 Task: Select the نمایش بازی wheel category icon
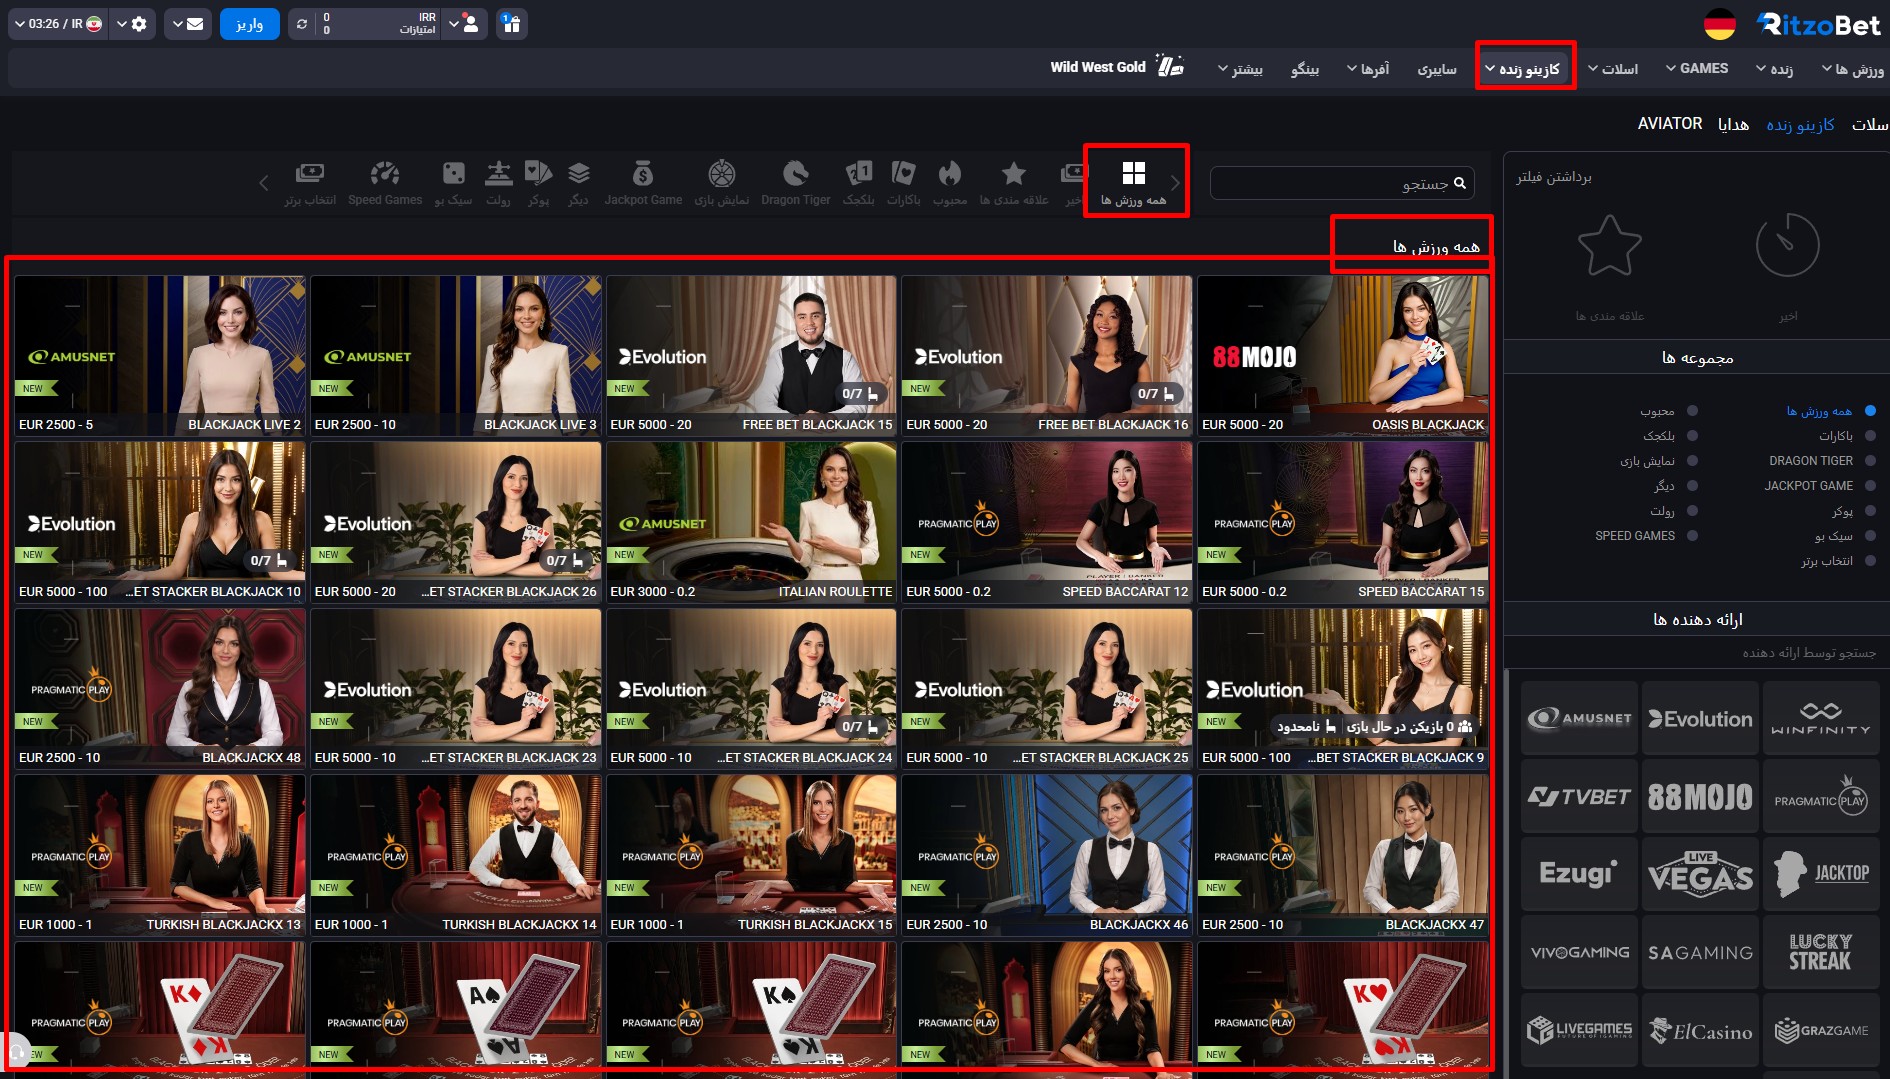(x=721, y=182)
